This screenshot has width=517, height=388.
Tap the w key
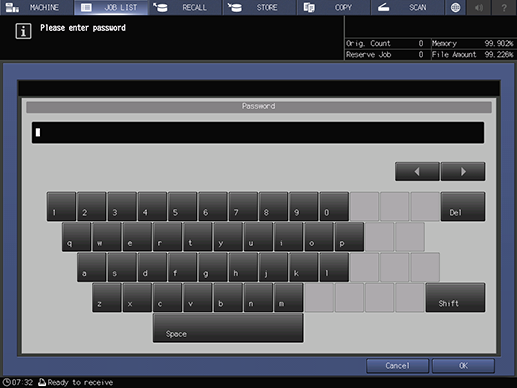pos(107,237)
